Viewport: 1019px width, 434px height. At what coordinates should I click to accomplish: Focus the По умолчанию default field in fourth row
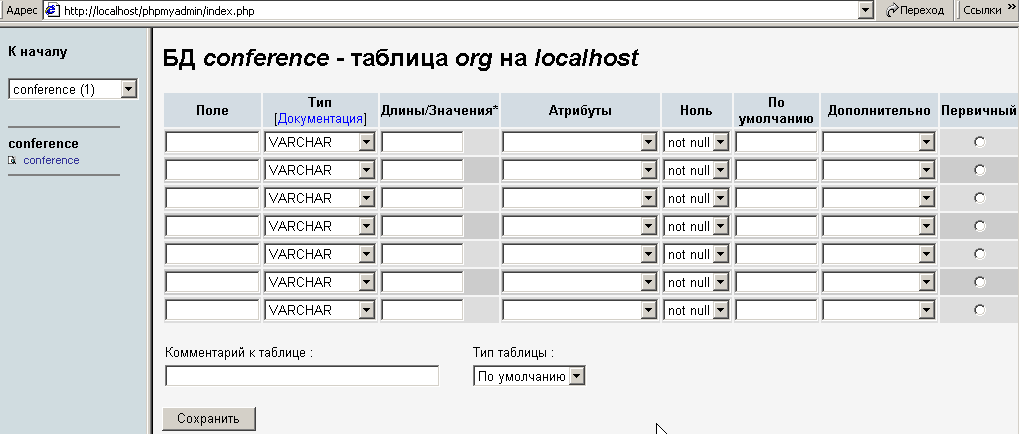pos(776,226)
